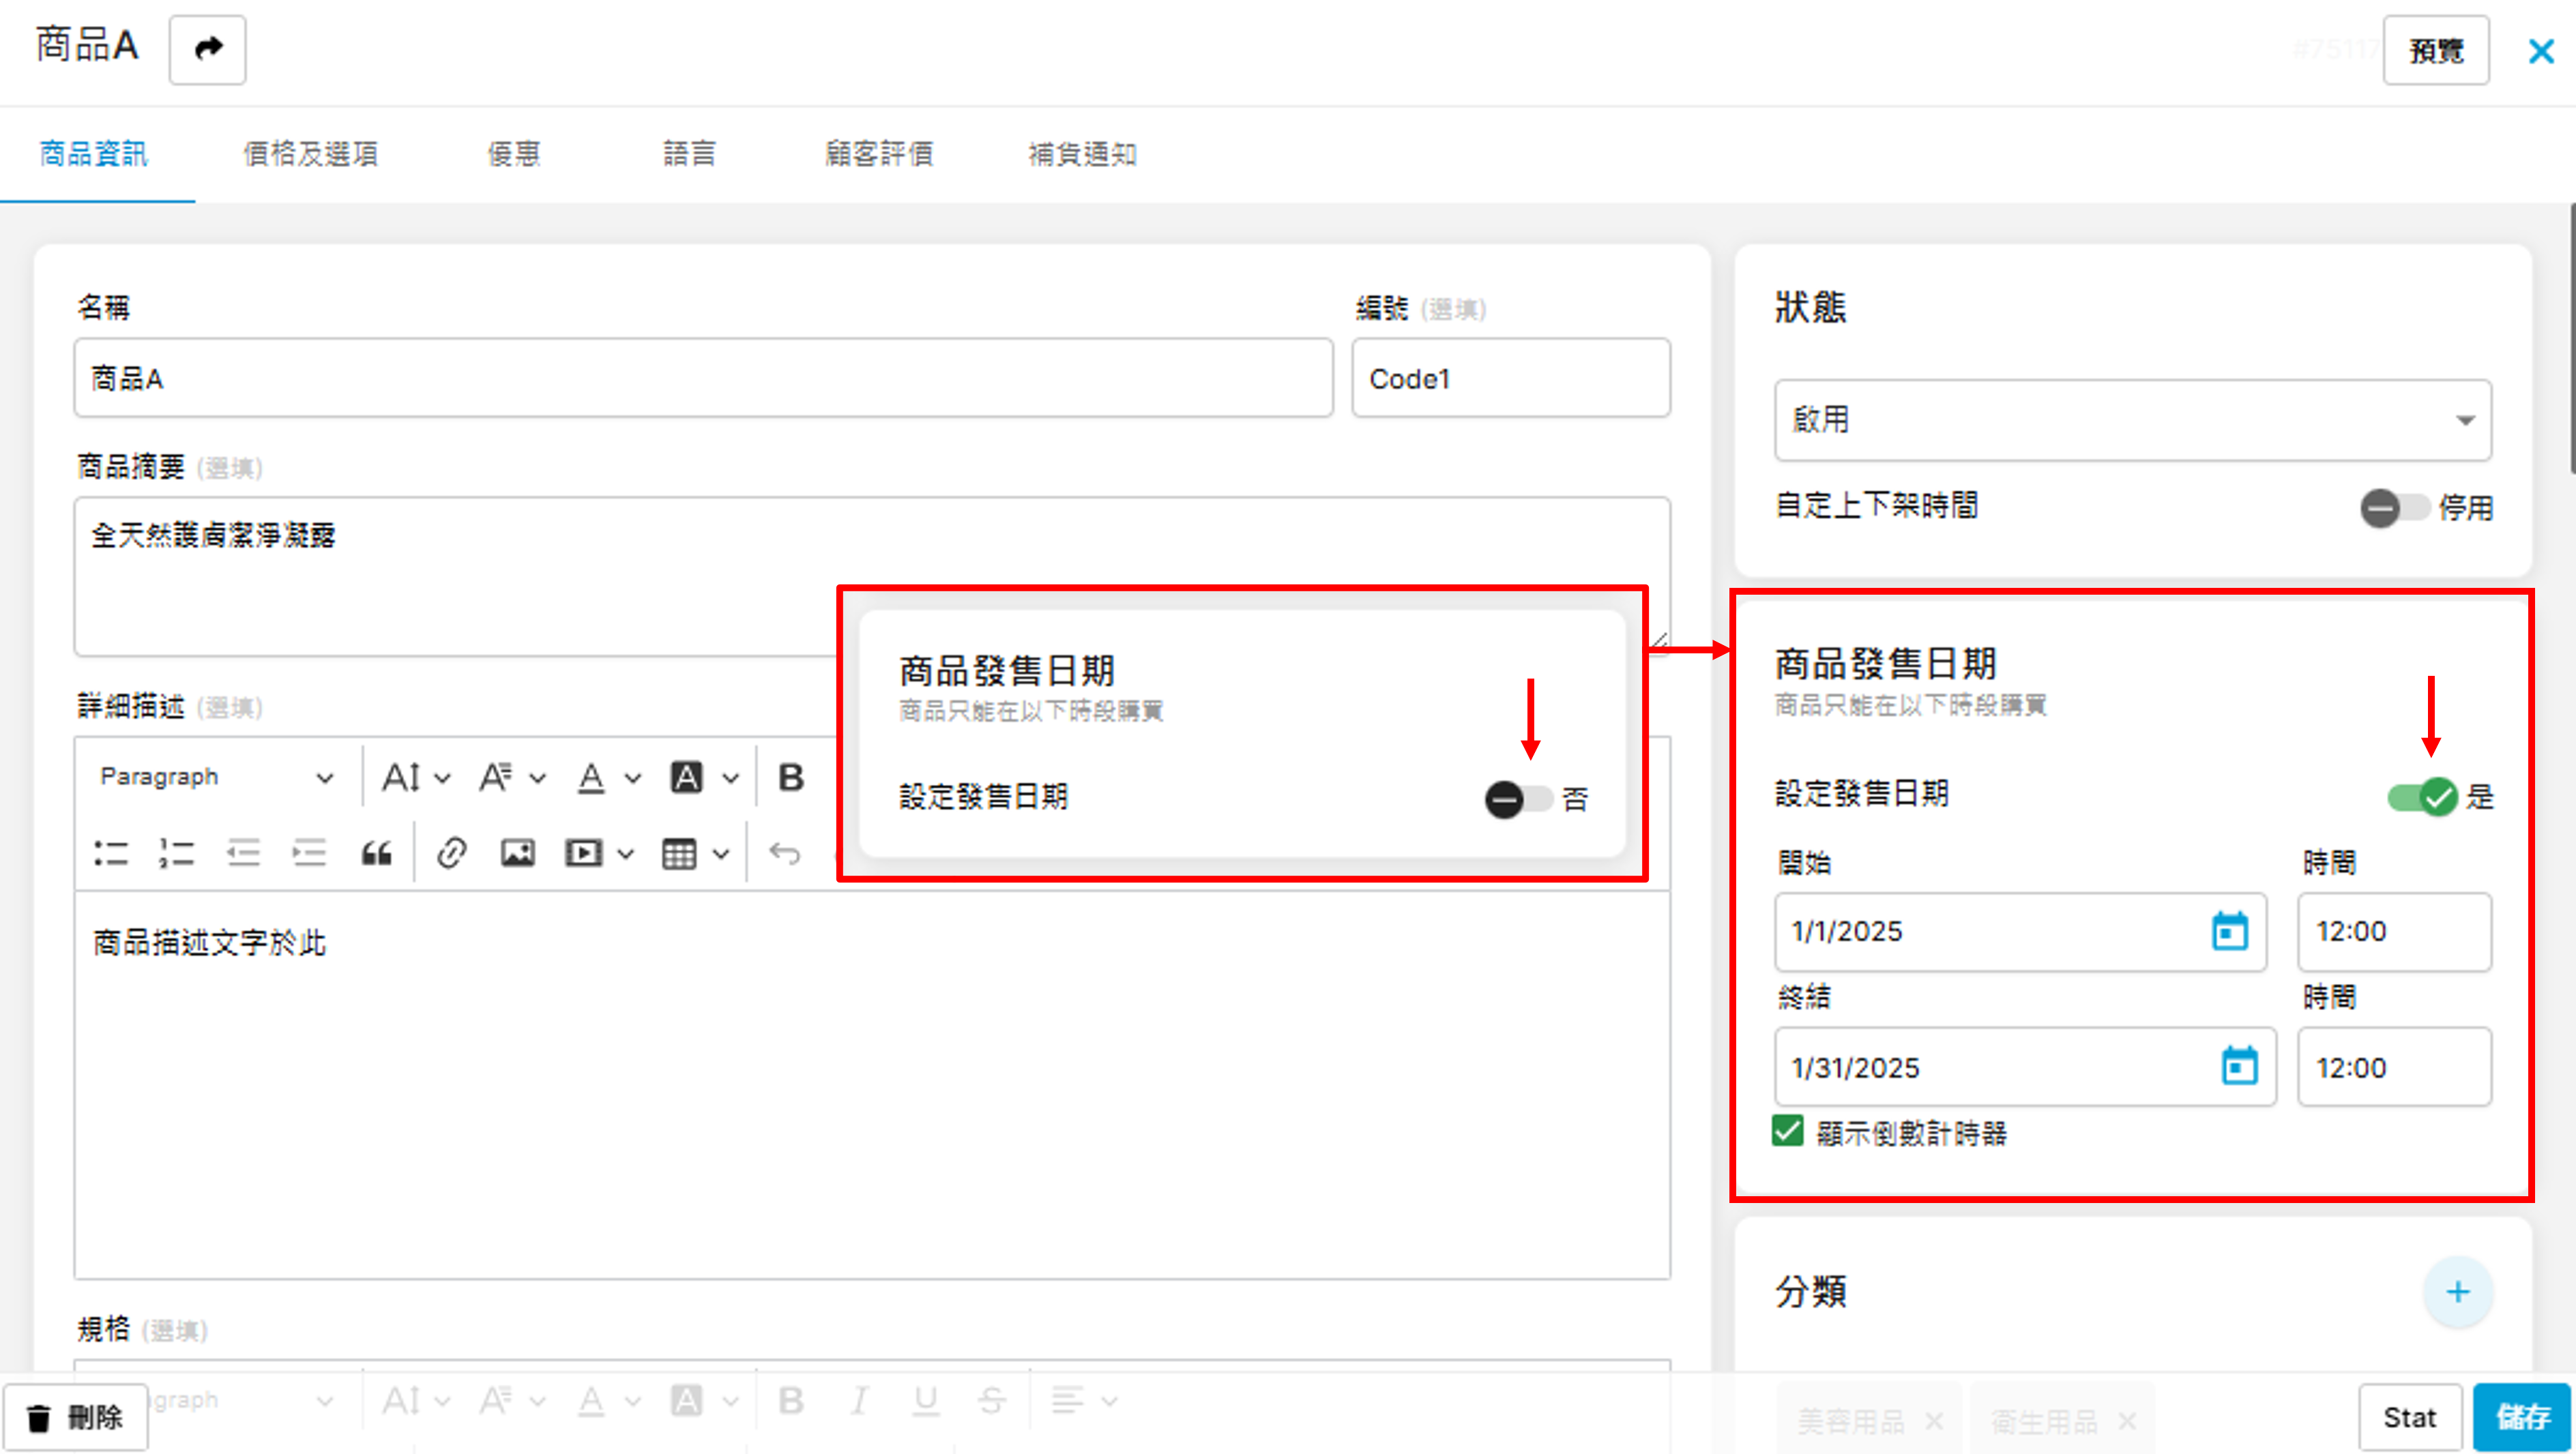This screenshot has height=1454, width=2576.
Task: Click the numbered list icon
Action: (x=176, y=853)
